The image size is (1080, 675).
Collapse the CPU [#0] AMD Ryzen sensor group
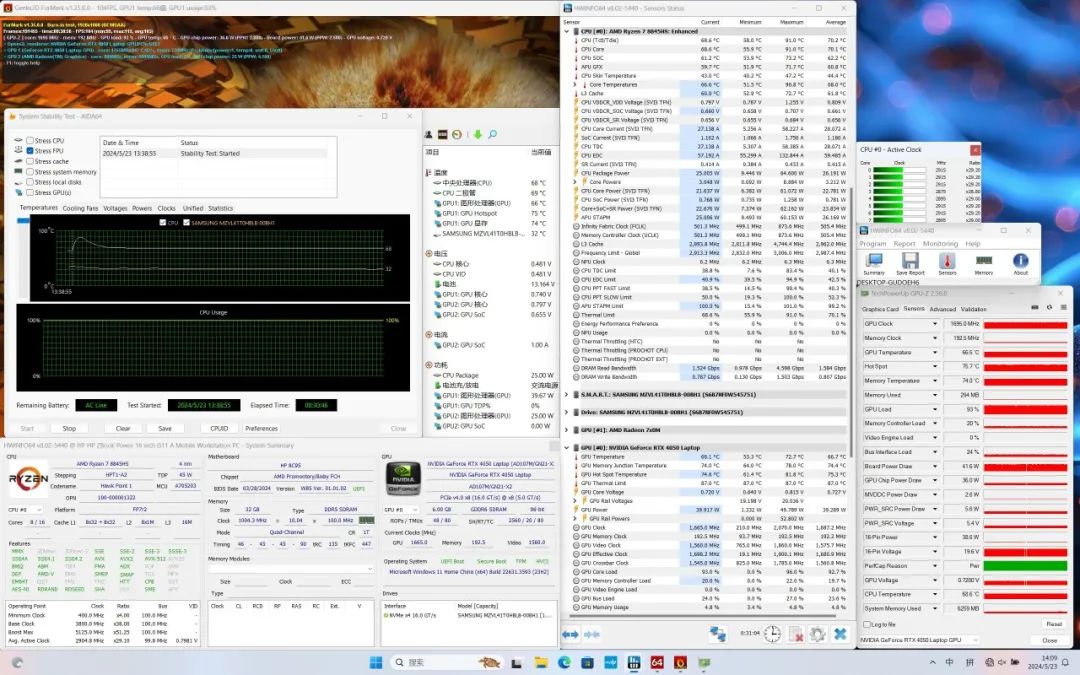coord(568,31)
